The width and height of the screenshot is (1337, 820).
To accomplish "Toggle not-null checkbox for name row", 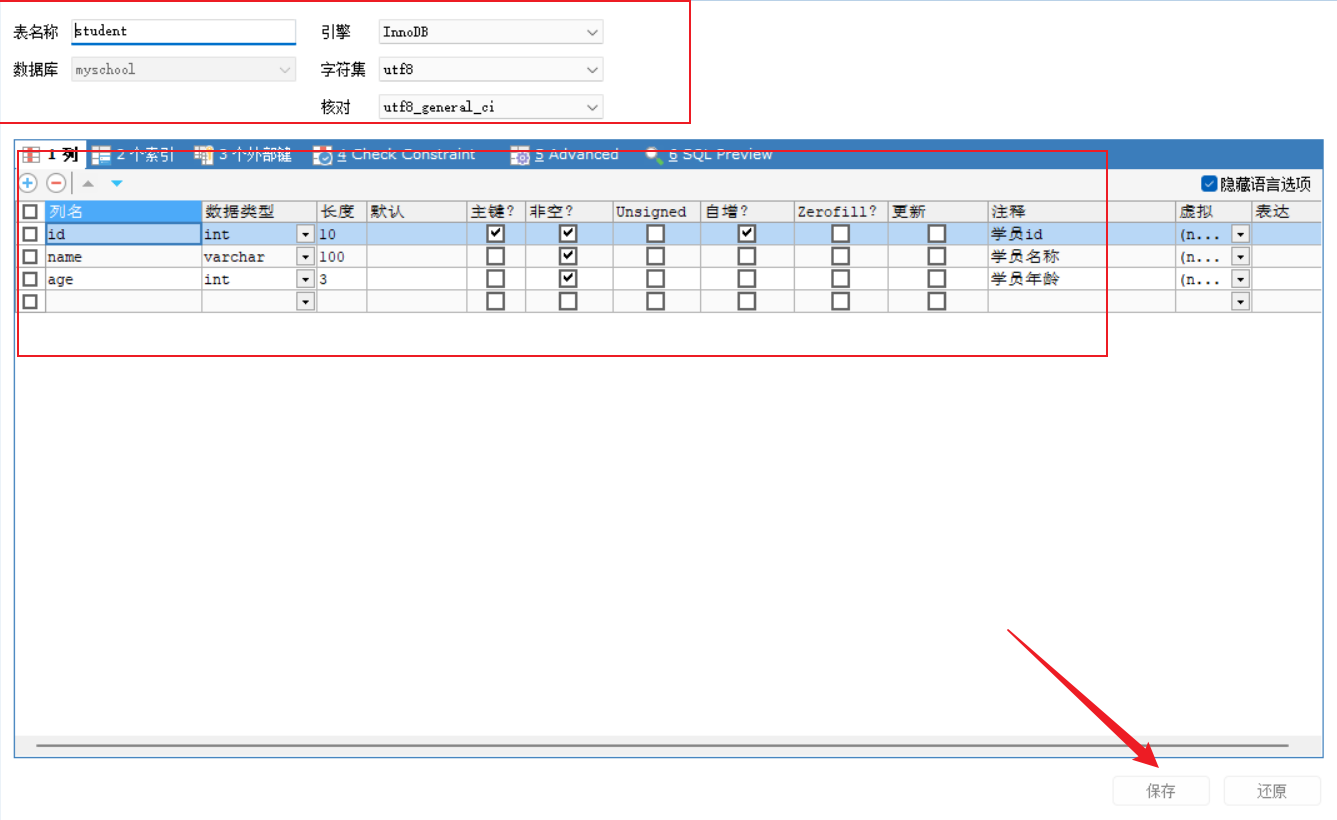I will point(568,256).
